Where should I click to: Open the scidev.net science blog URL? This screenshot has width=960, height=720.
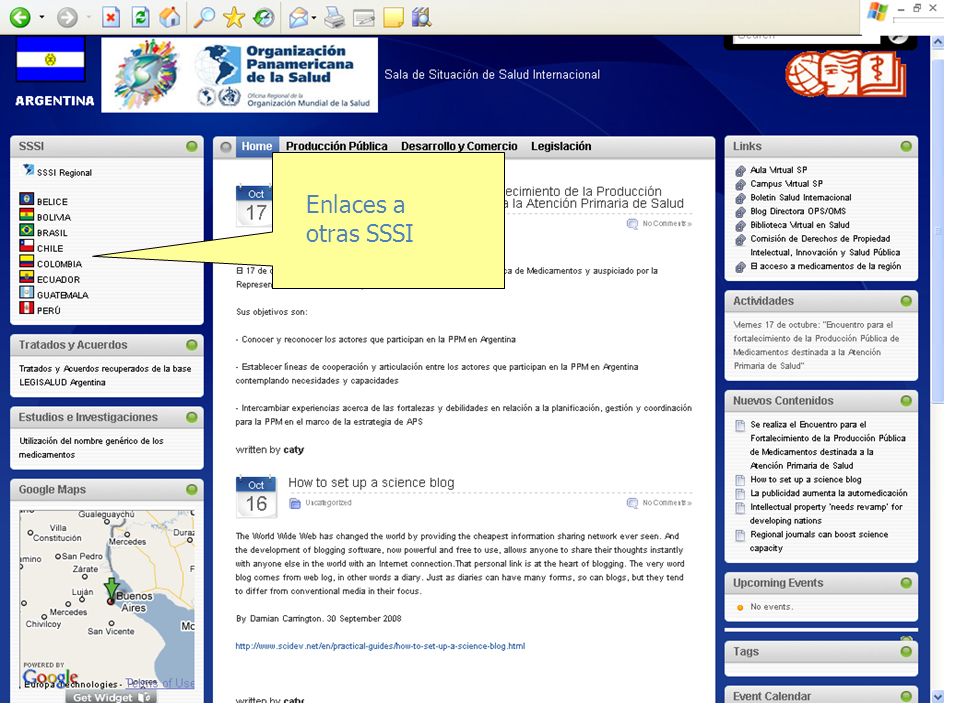(x=380, y=647)
